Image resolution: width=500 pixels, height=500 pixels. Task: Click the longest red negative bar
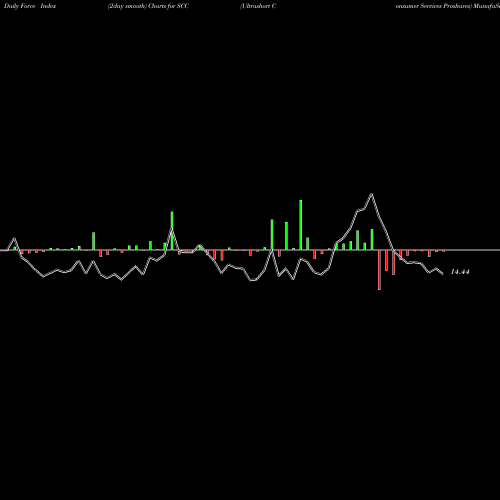[x=379, y=270]
